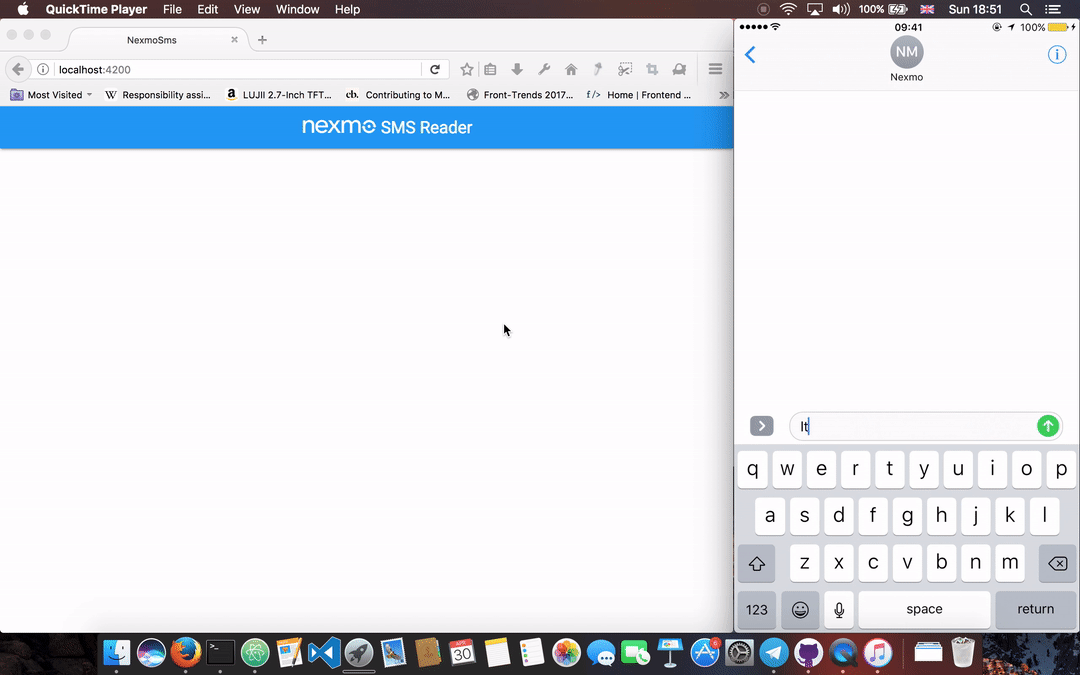Click the crop icon in Firefox toolbar
The image size is (1080, 675).
tap(652, 70)
